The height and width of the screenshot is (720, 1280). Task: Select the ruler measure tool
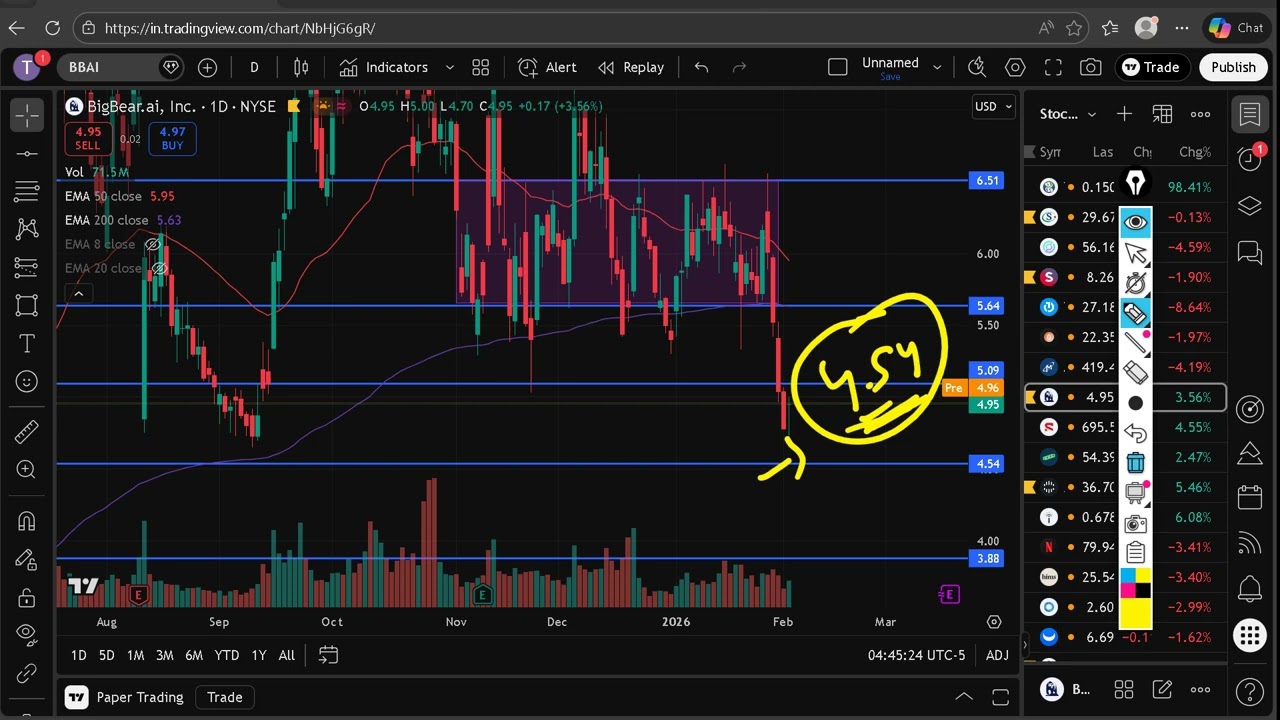click(27, 431)
